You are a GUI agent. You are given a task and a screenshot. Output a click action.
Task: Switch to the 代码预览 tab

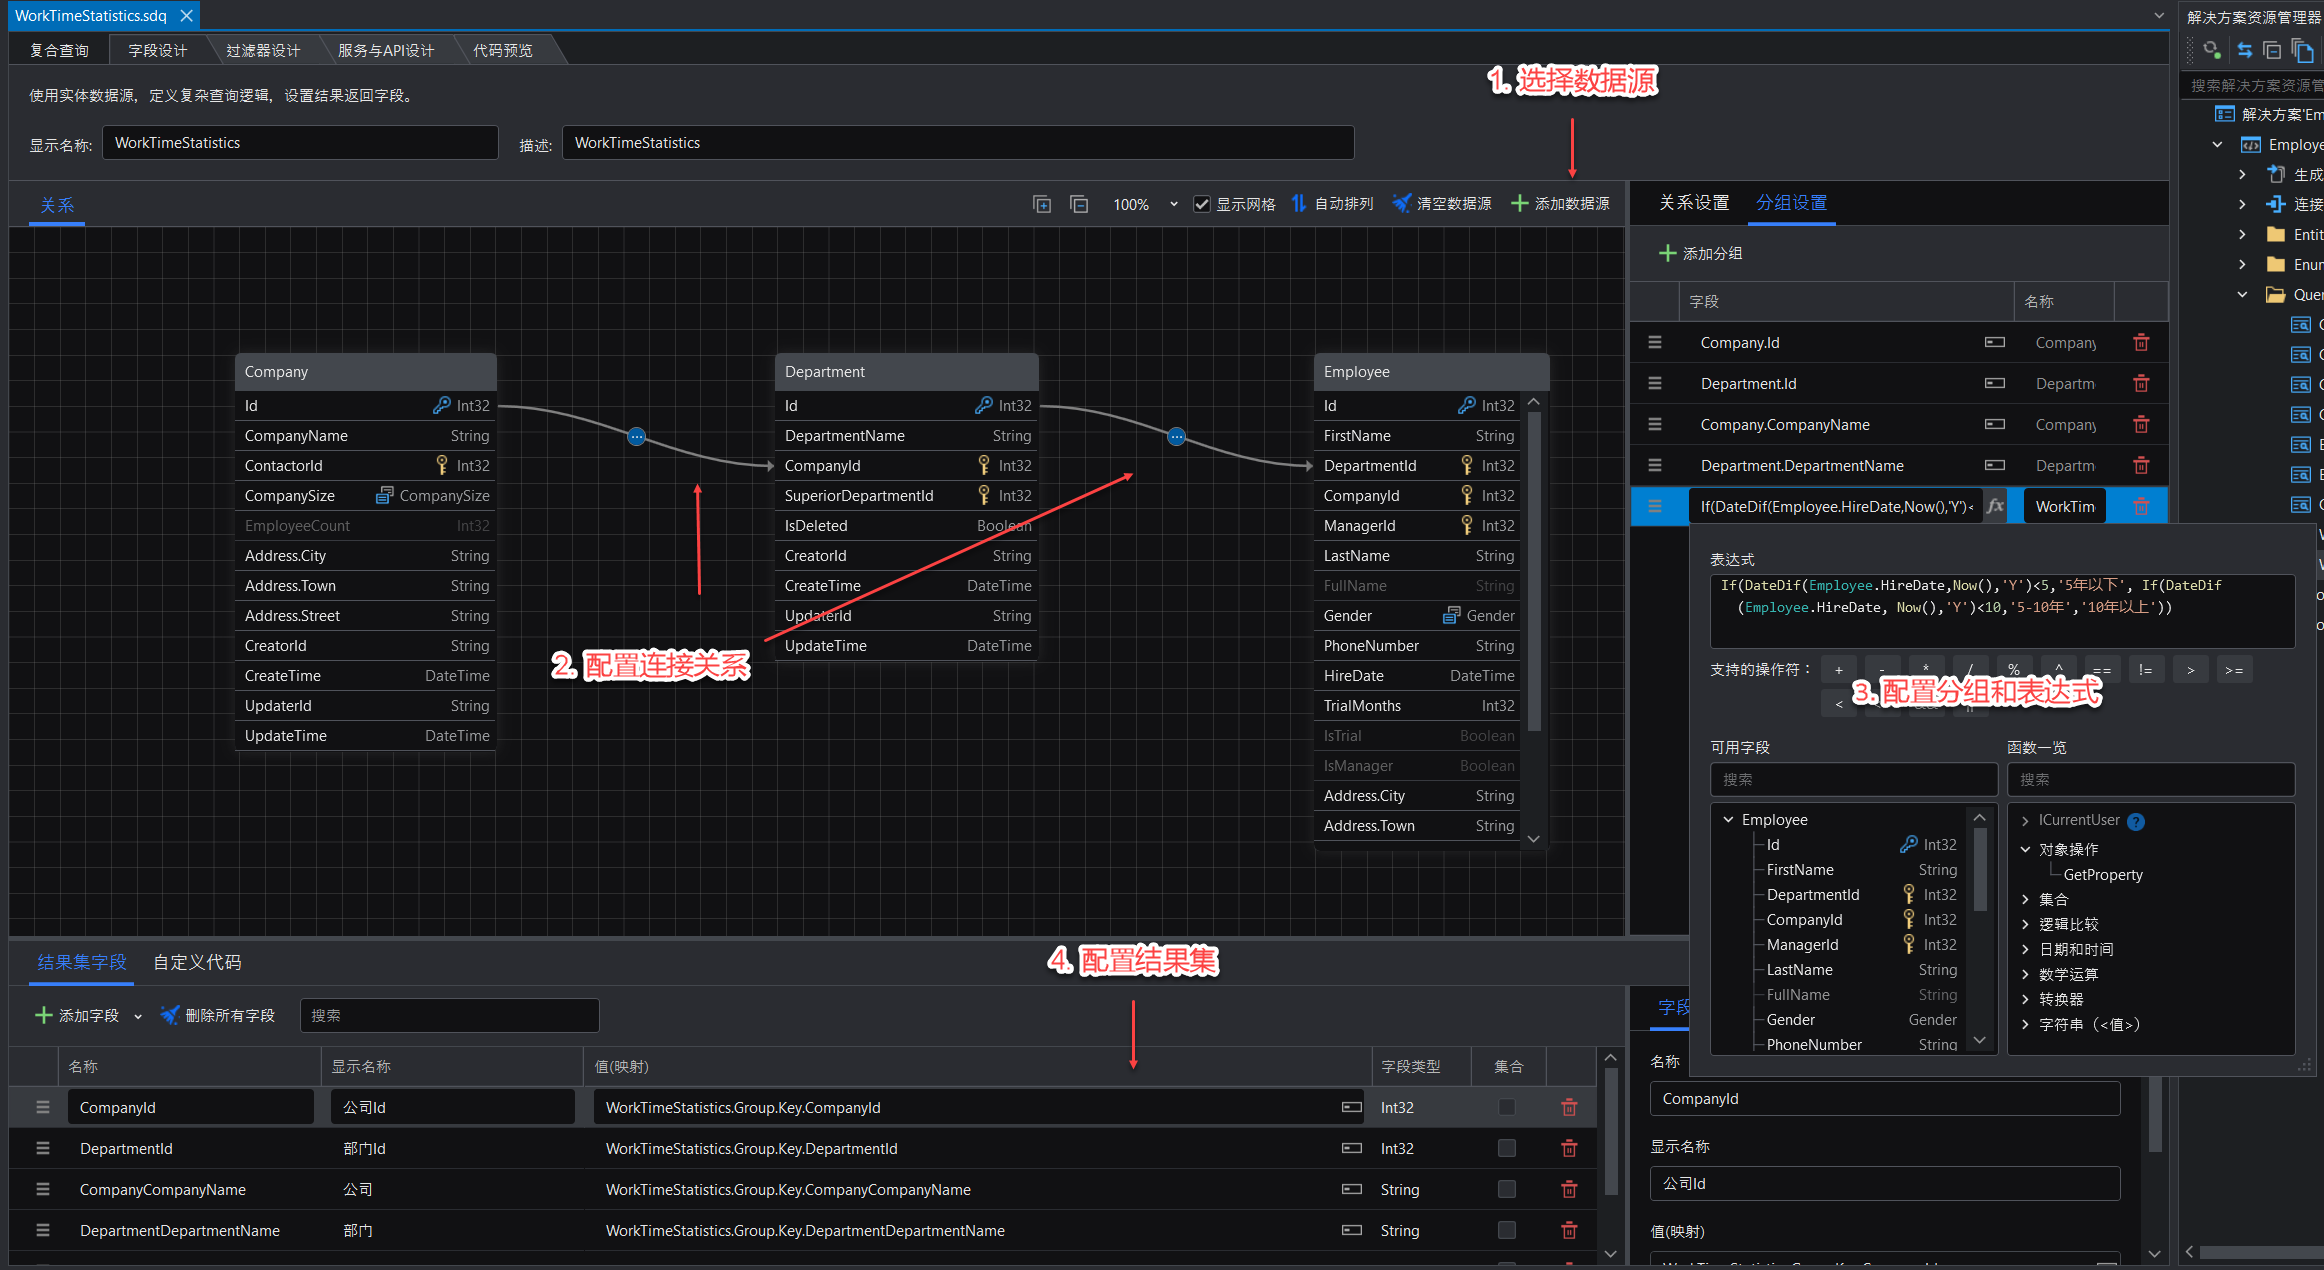pos(503,50)
